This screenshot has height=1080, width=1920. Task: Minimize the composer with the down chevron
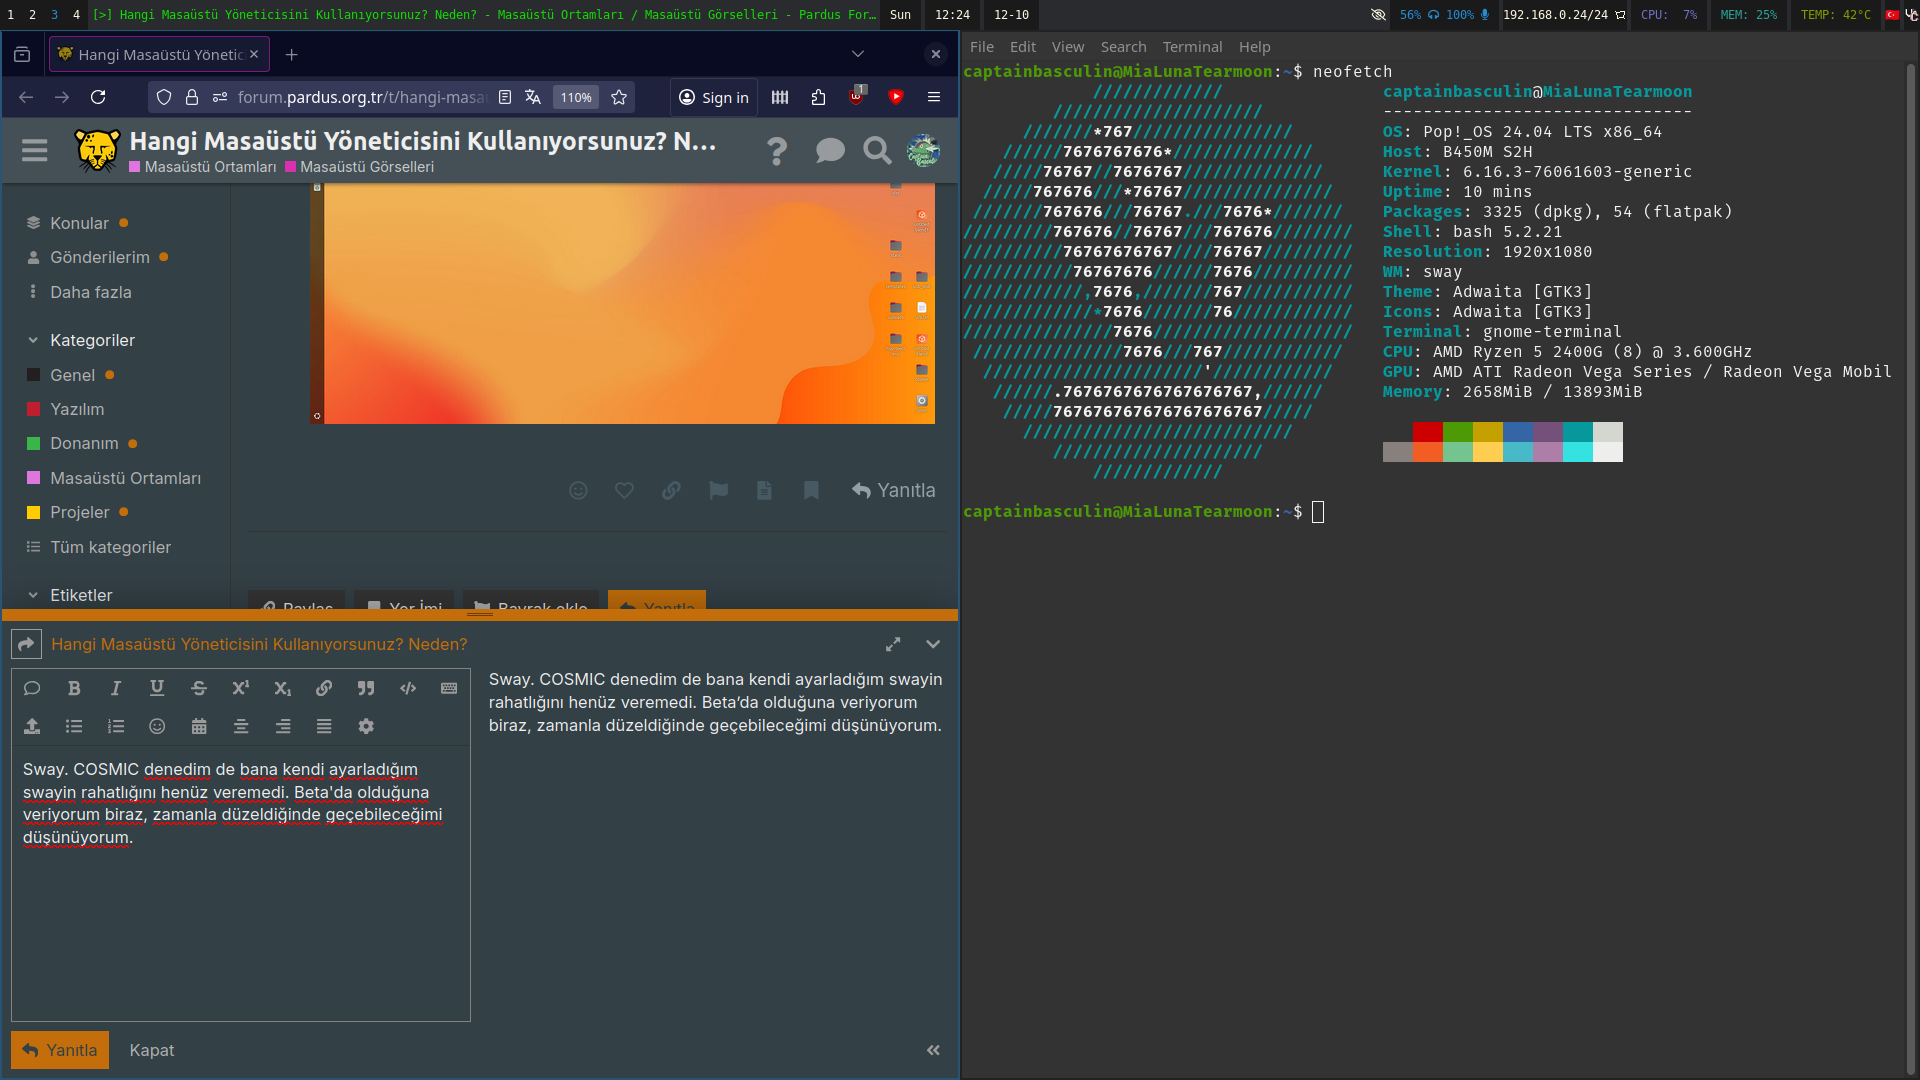pyautogui.click(x=933, y=644)
